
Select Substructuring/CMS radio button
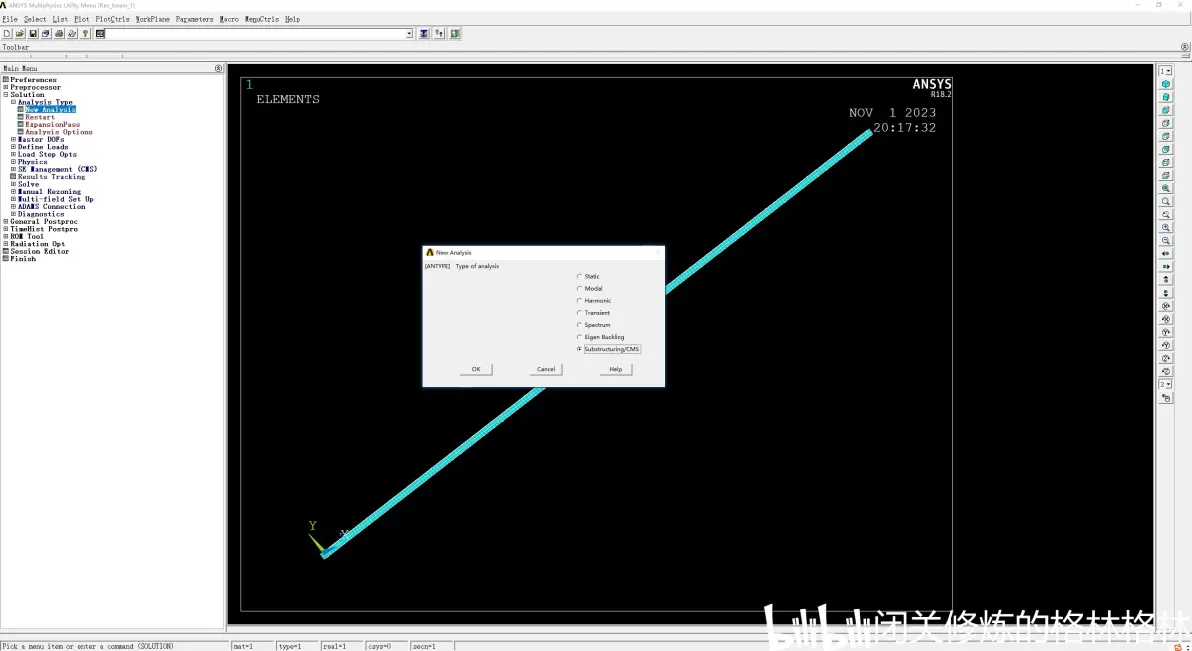coord(579,349)
